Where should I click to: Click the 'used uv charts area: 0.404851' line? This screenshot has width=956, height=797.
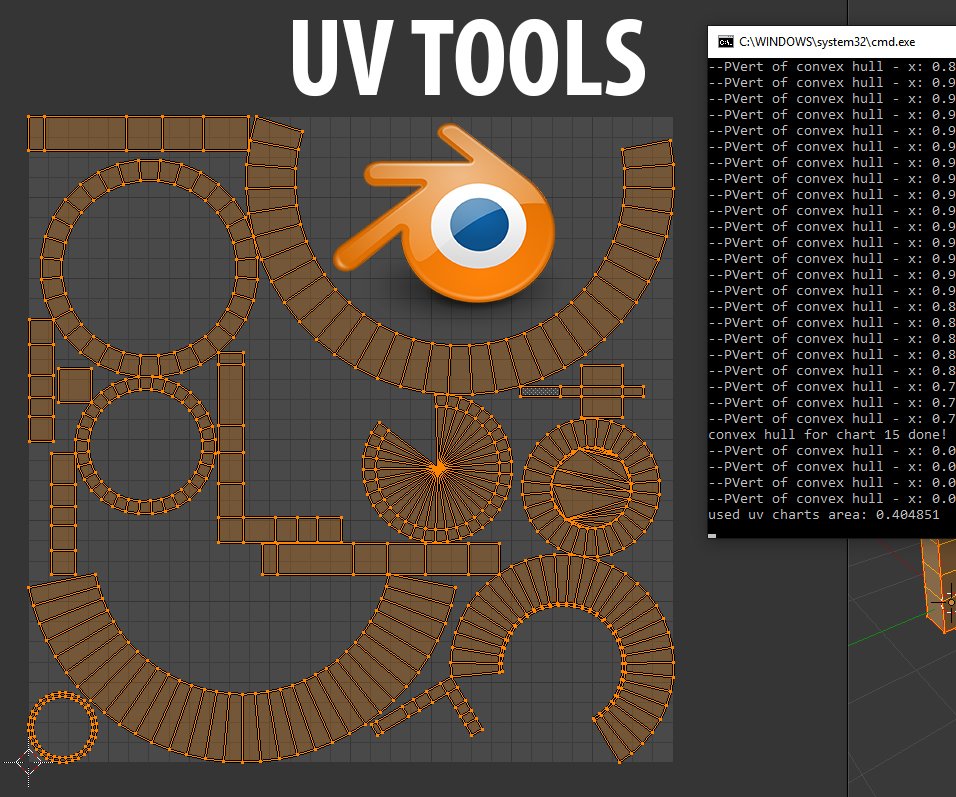(x=824, y=515)
